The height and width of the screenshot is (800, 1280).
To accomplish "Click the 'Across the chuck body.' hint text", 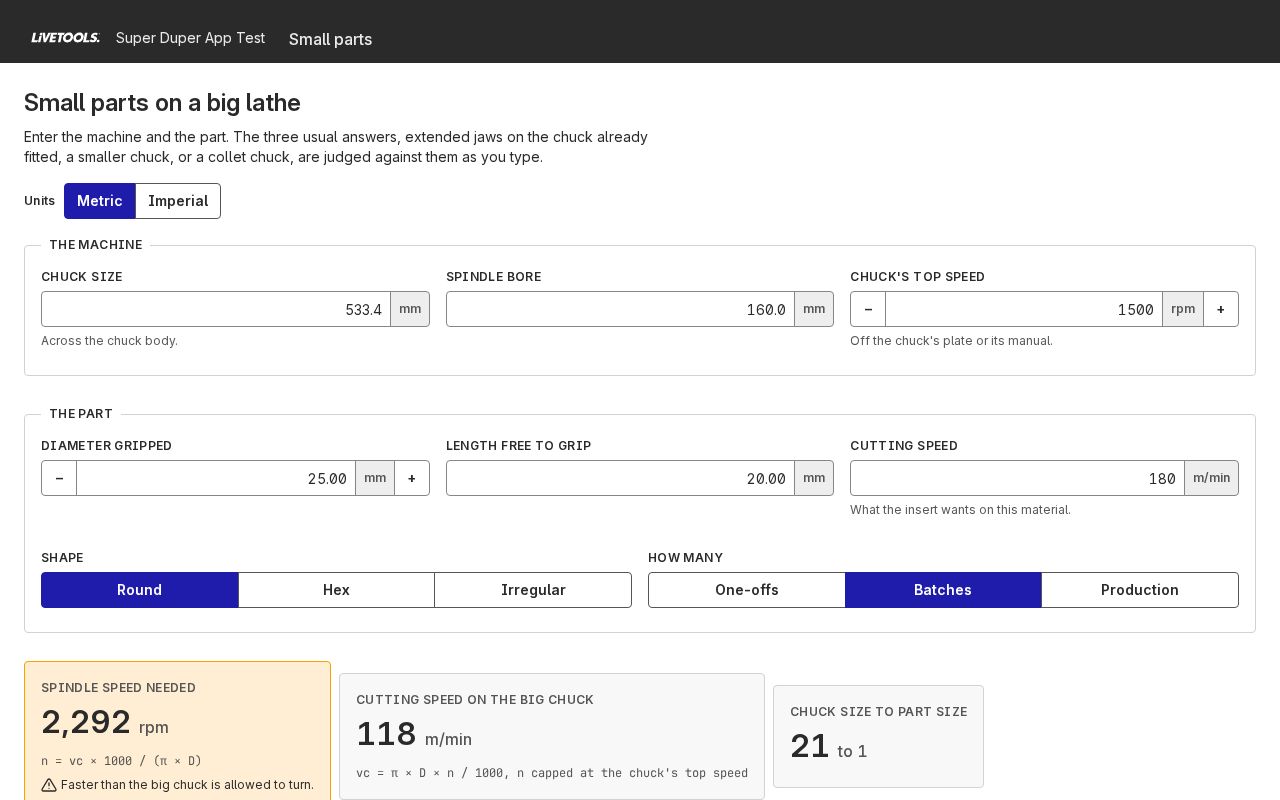I will [109, 341].
